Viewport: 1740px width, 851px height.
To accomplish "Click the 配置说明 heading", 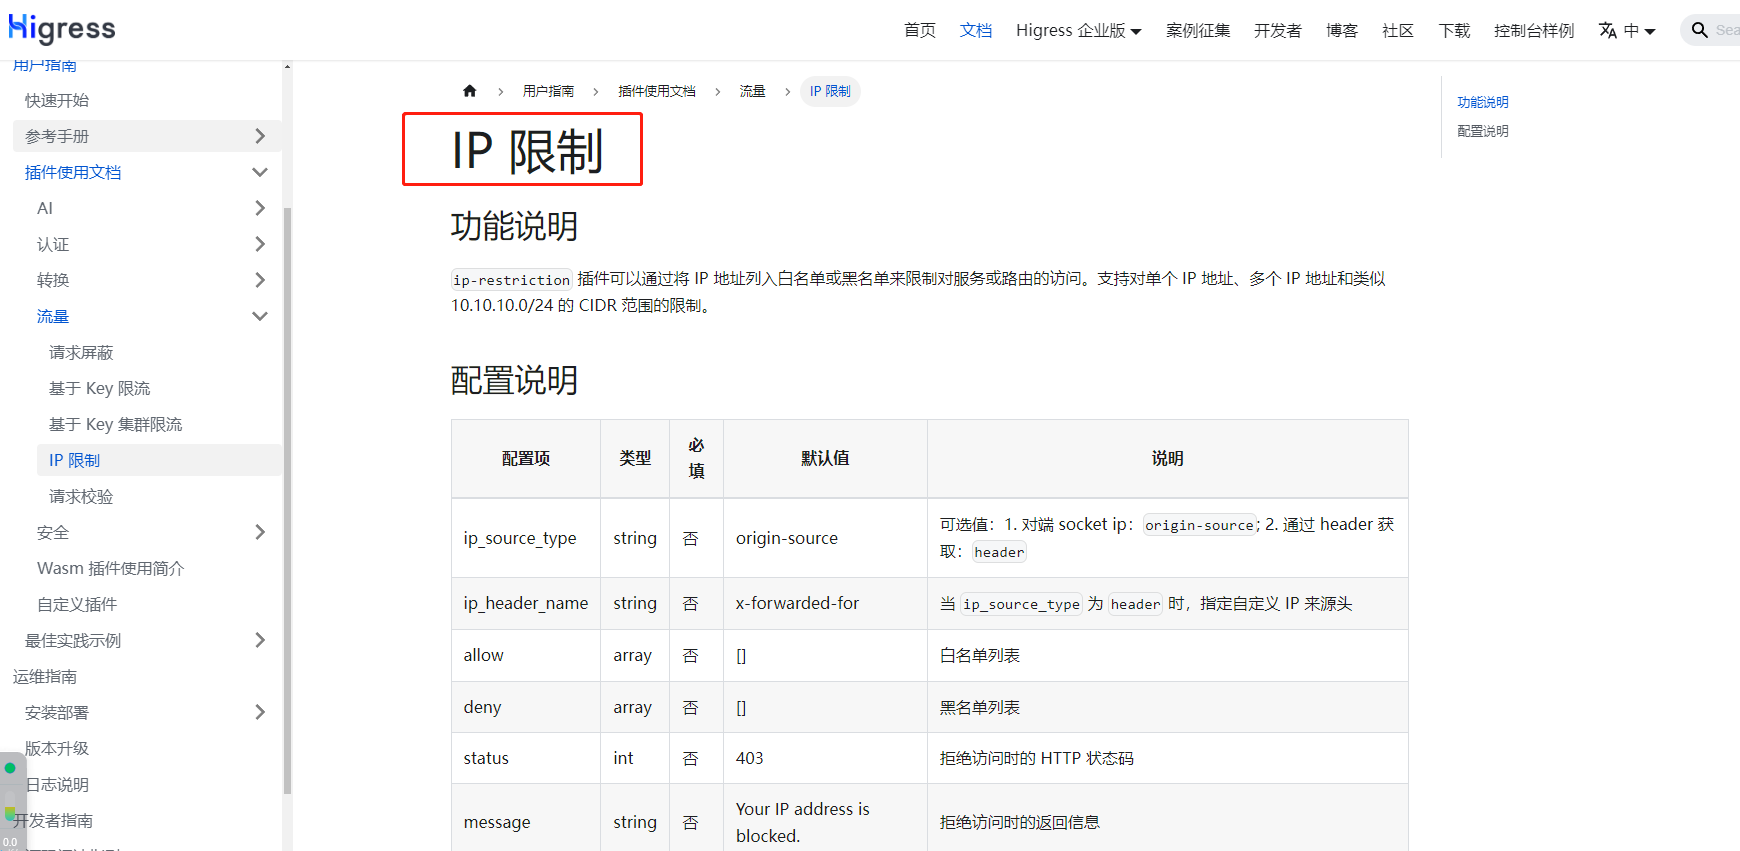I will pos(514,380).
